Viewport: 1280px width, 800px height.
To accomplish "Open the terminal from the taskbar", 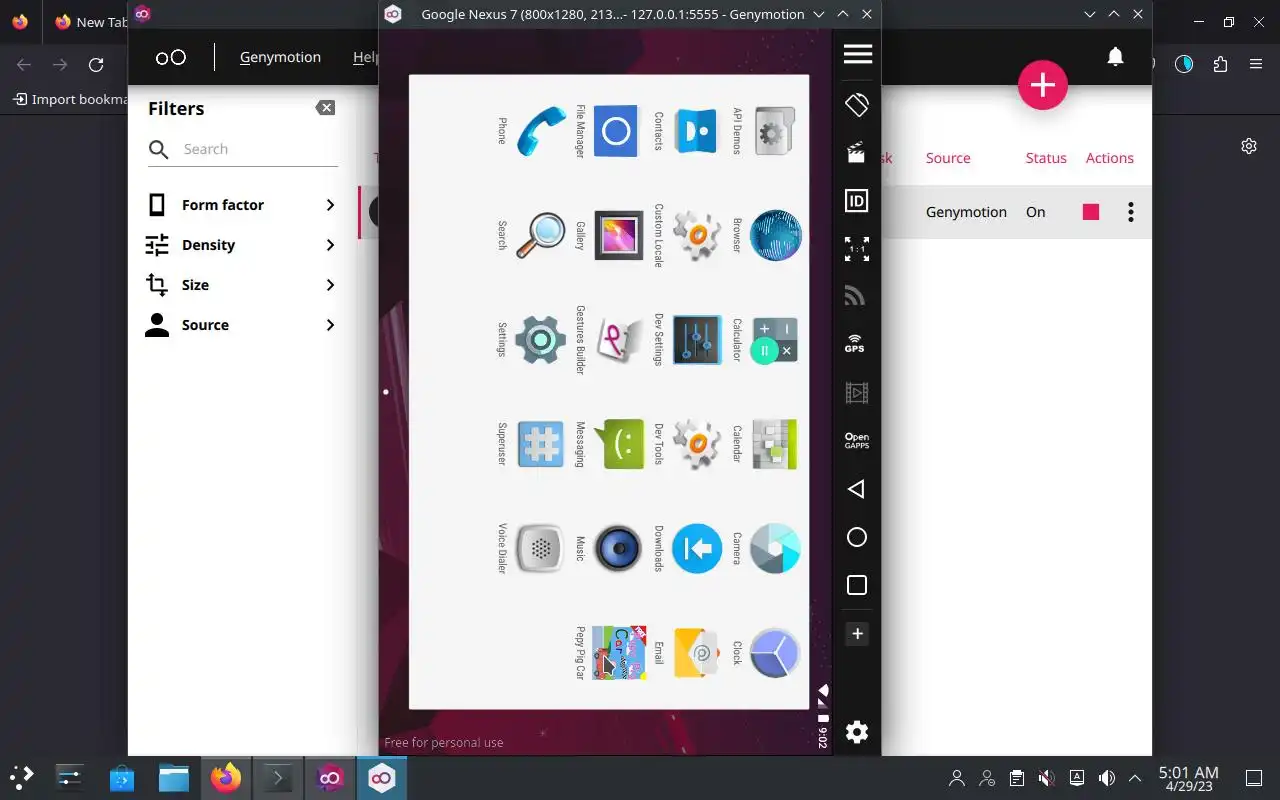I will click(x=277, y=777).
